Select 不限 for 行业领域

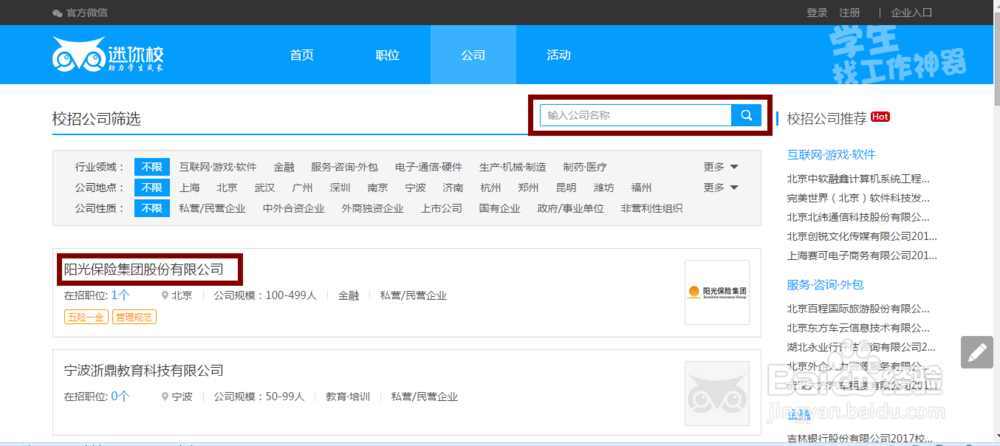pyautogui.click(x=152, y=167)
